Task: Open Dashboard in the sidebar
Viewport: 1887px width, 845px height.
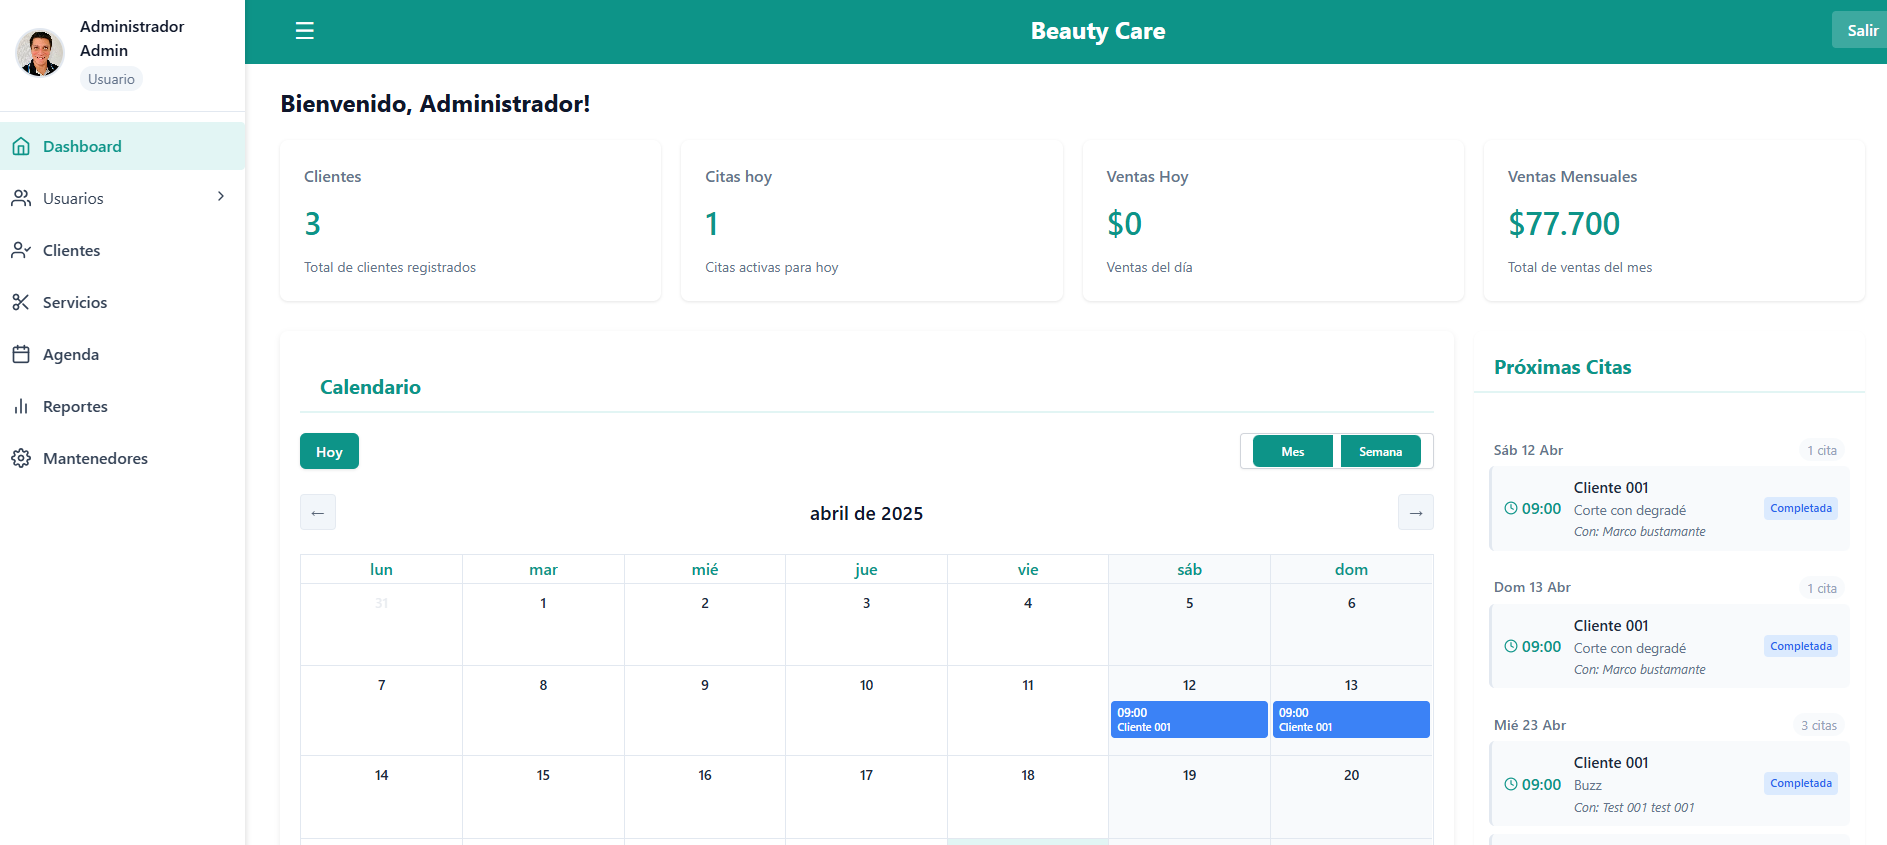Action: pyautogui.click(x=122, y=146)
